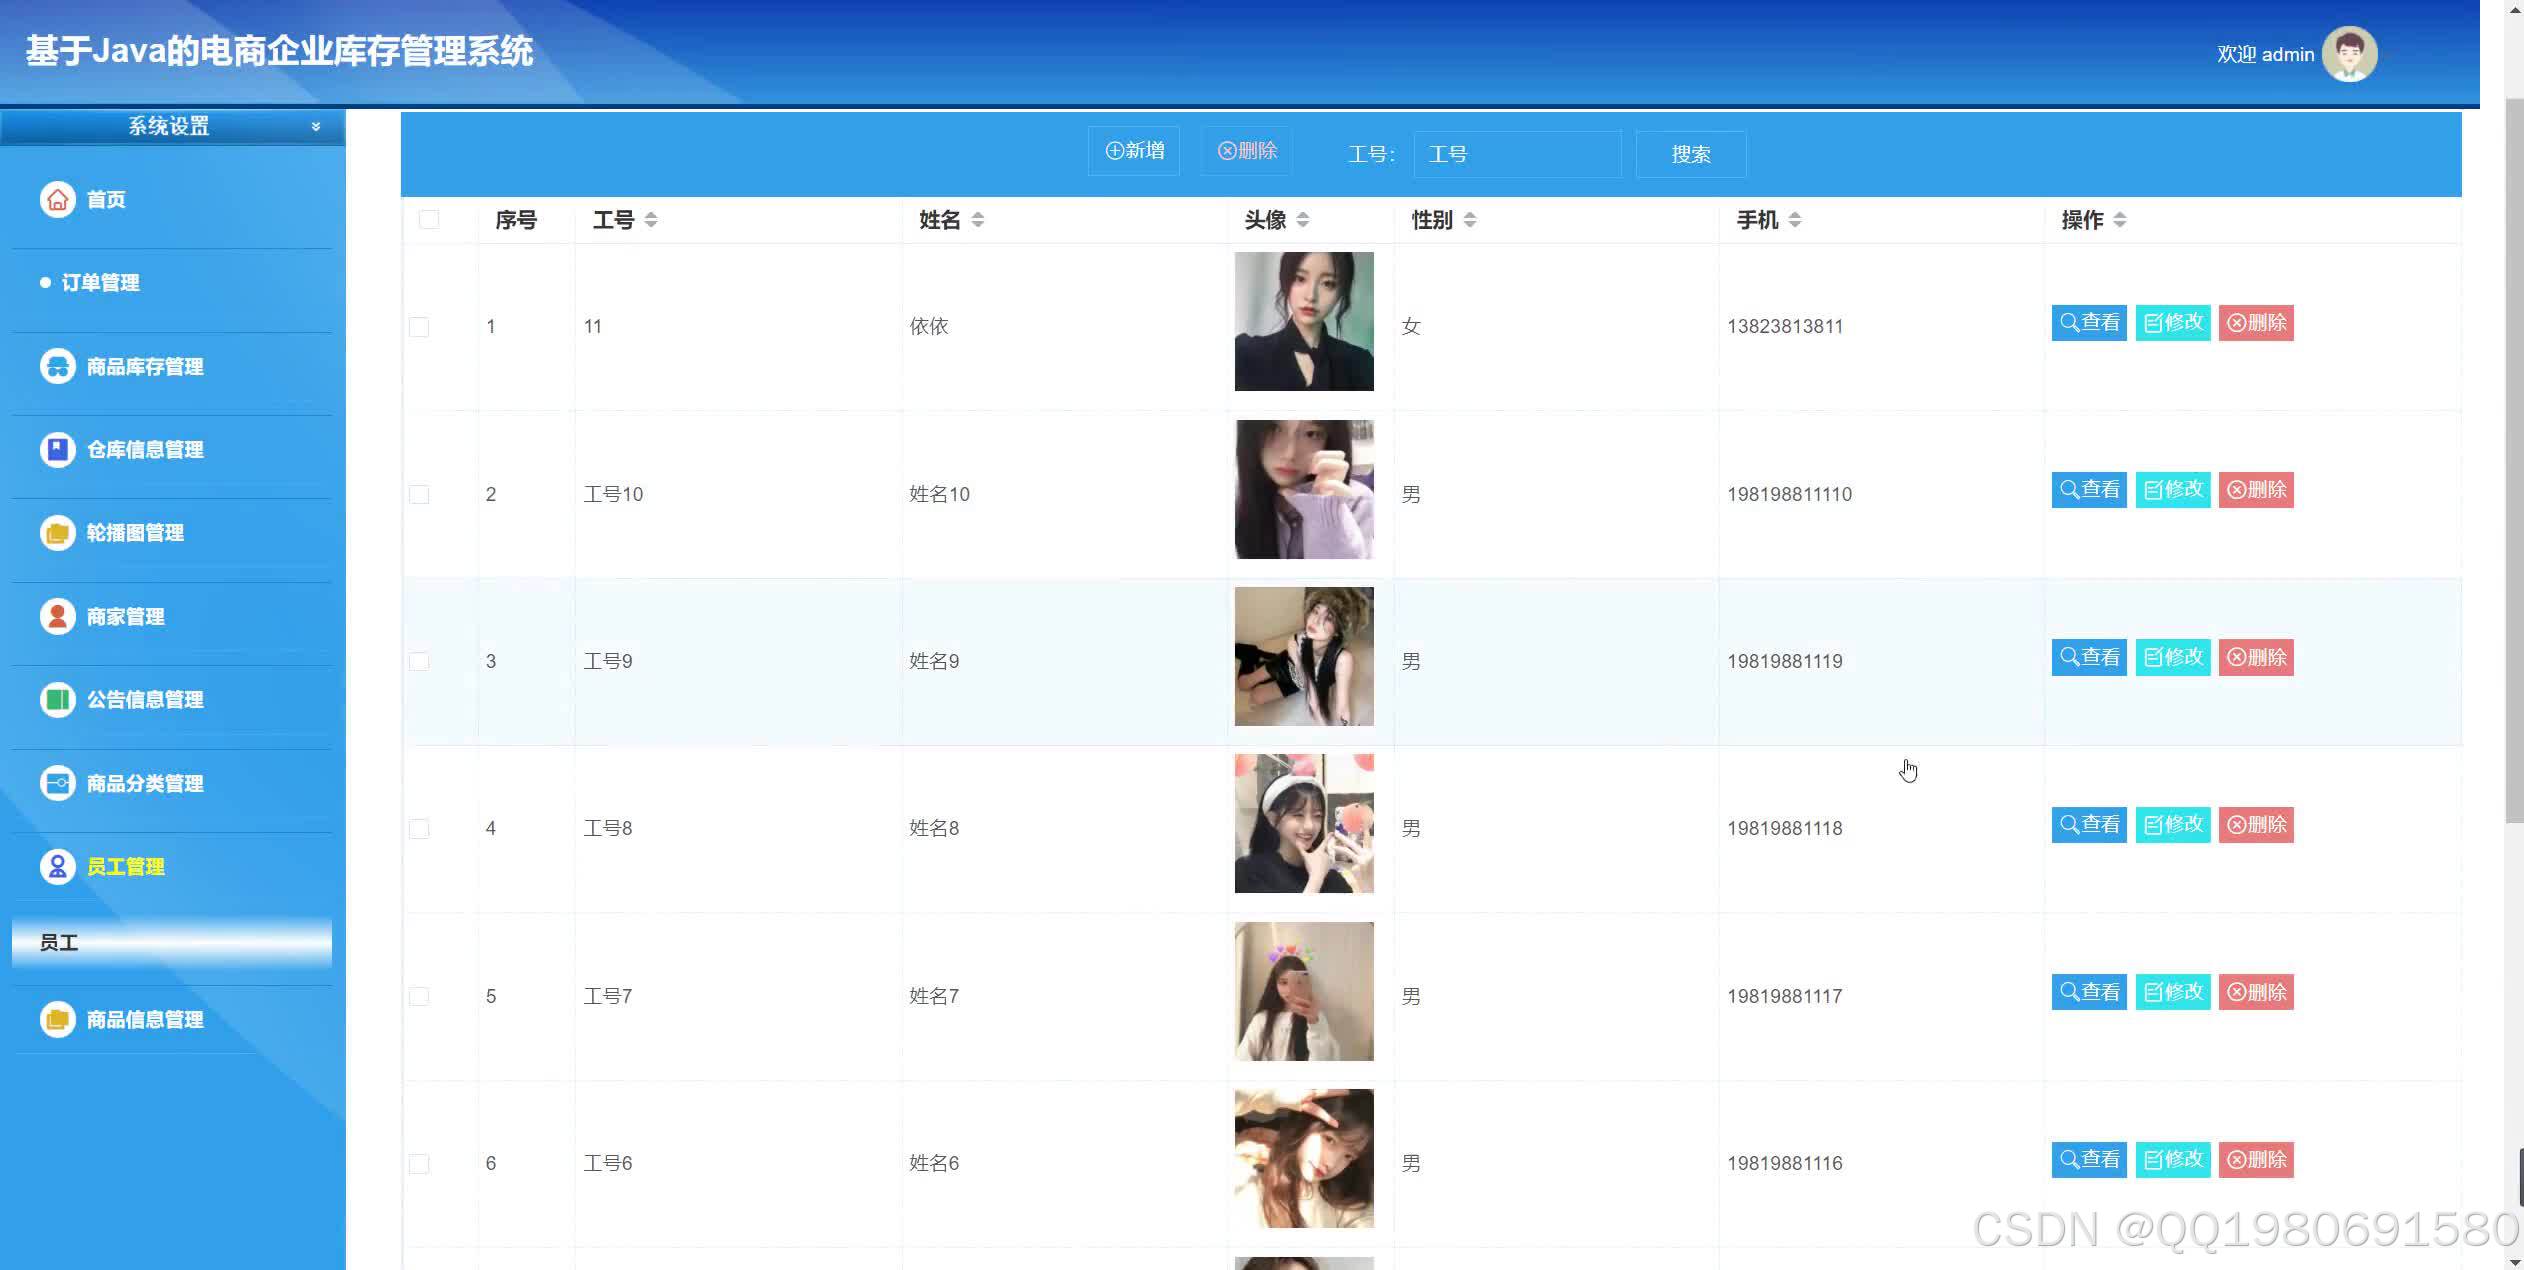Screen dimensions: 2524x1270
Task: Check the checkbox for employee 依依
Action: point(419,325)
